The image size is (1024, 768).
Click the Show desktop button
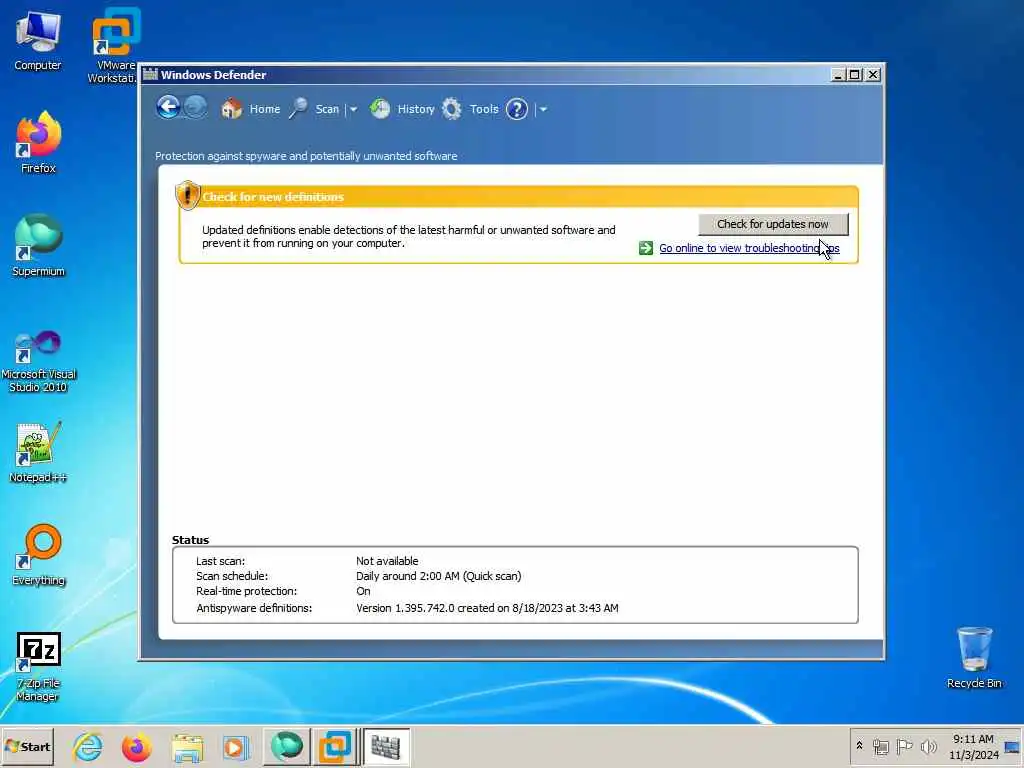pyautogui.click(x=1013, y=746)
